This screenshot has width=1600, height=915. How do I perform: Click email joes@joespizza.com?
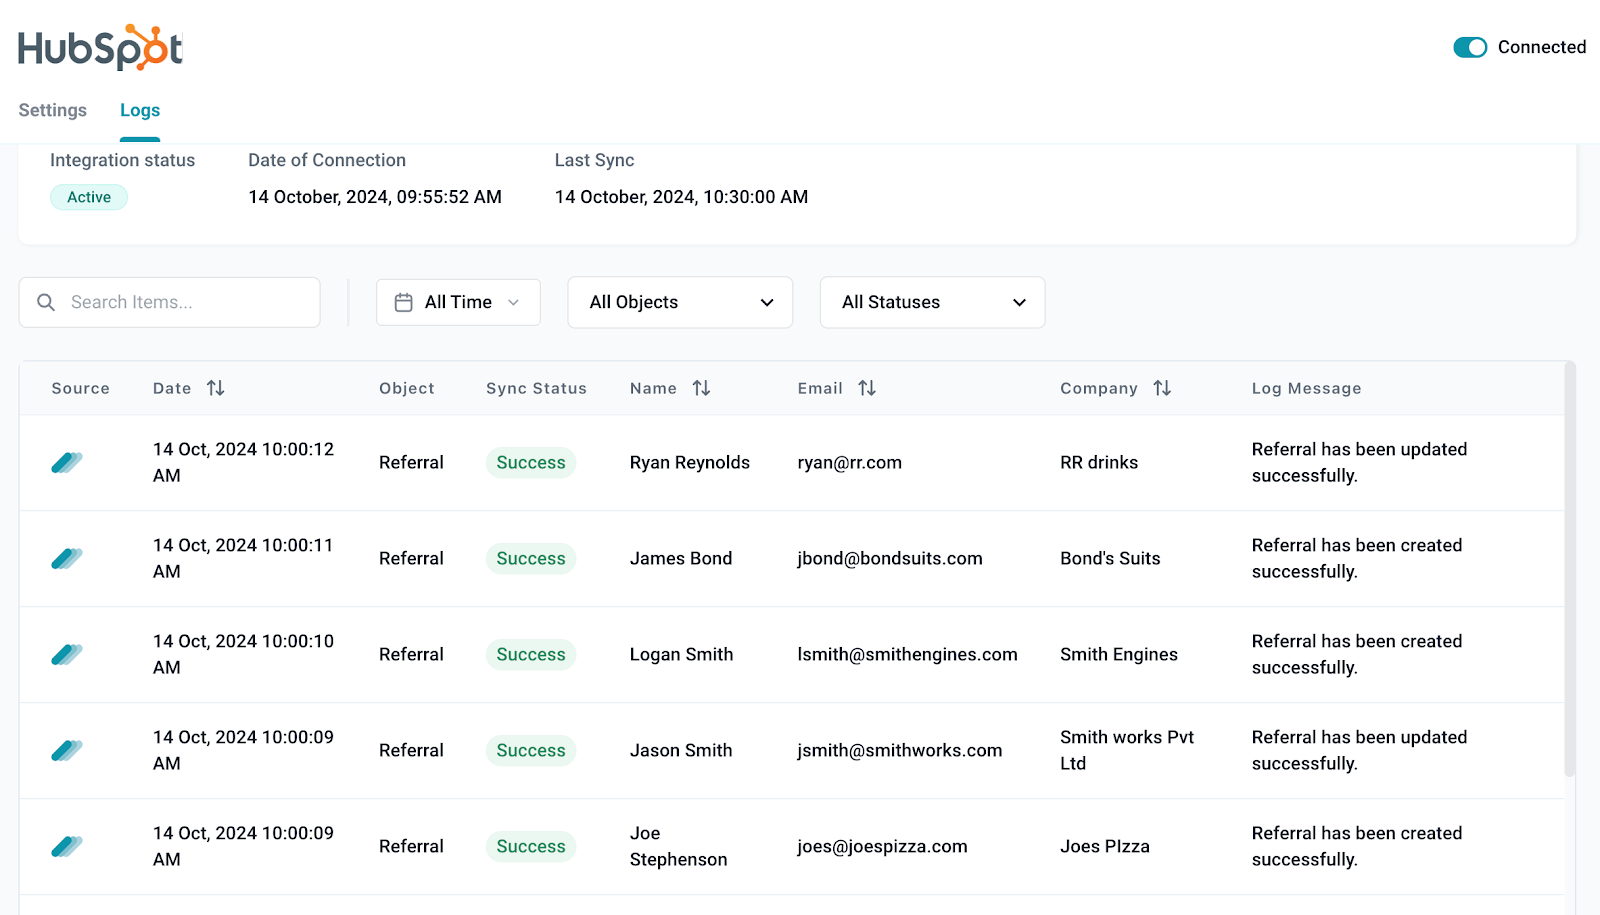pos(882,846)
